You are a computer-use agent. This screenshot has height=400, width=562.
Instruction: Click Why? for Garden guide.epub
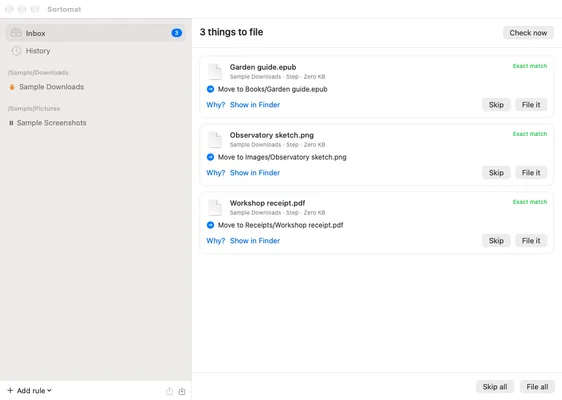pos(215,105)
